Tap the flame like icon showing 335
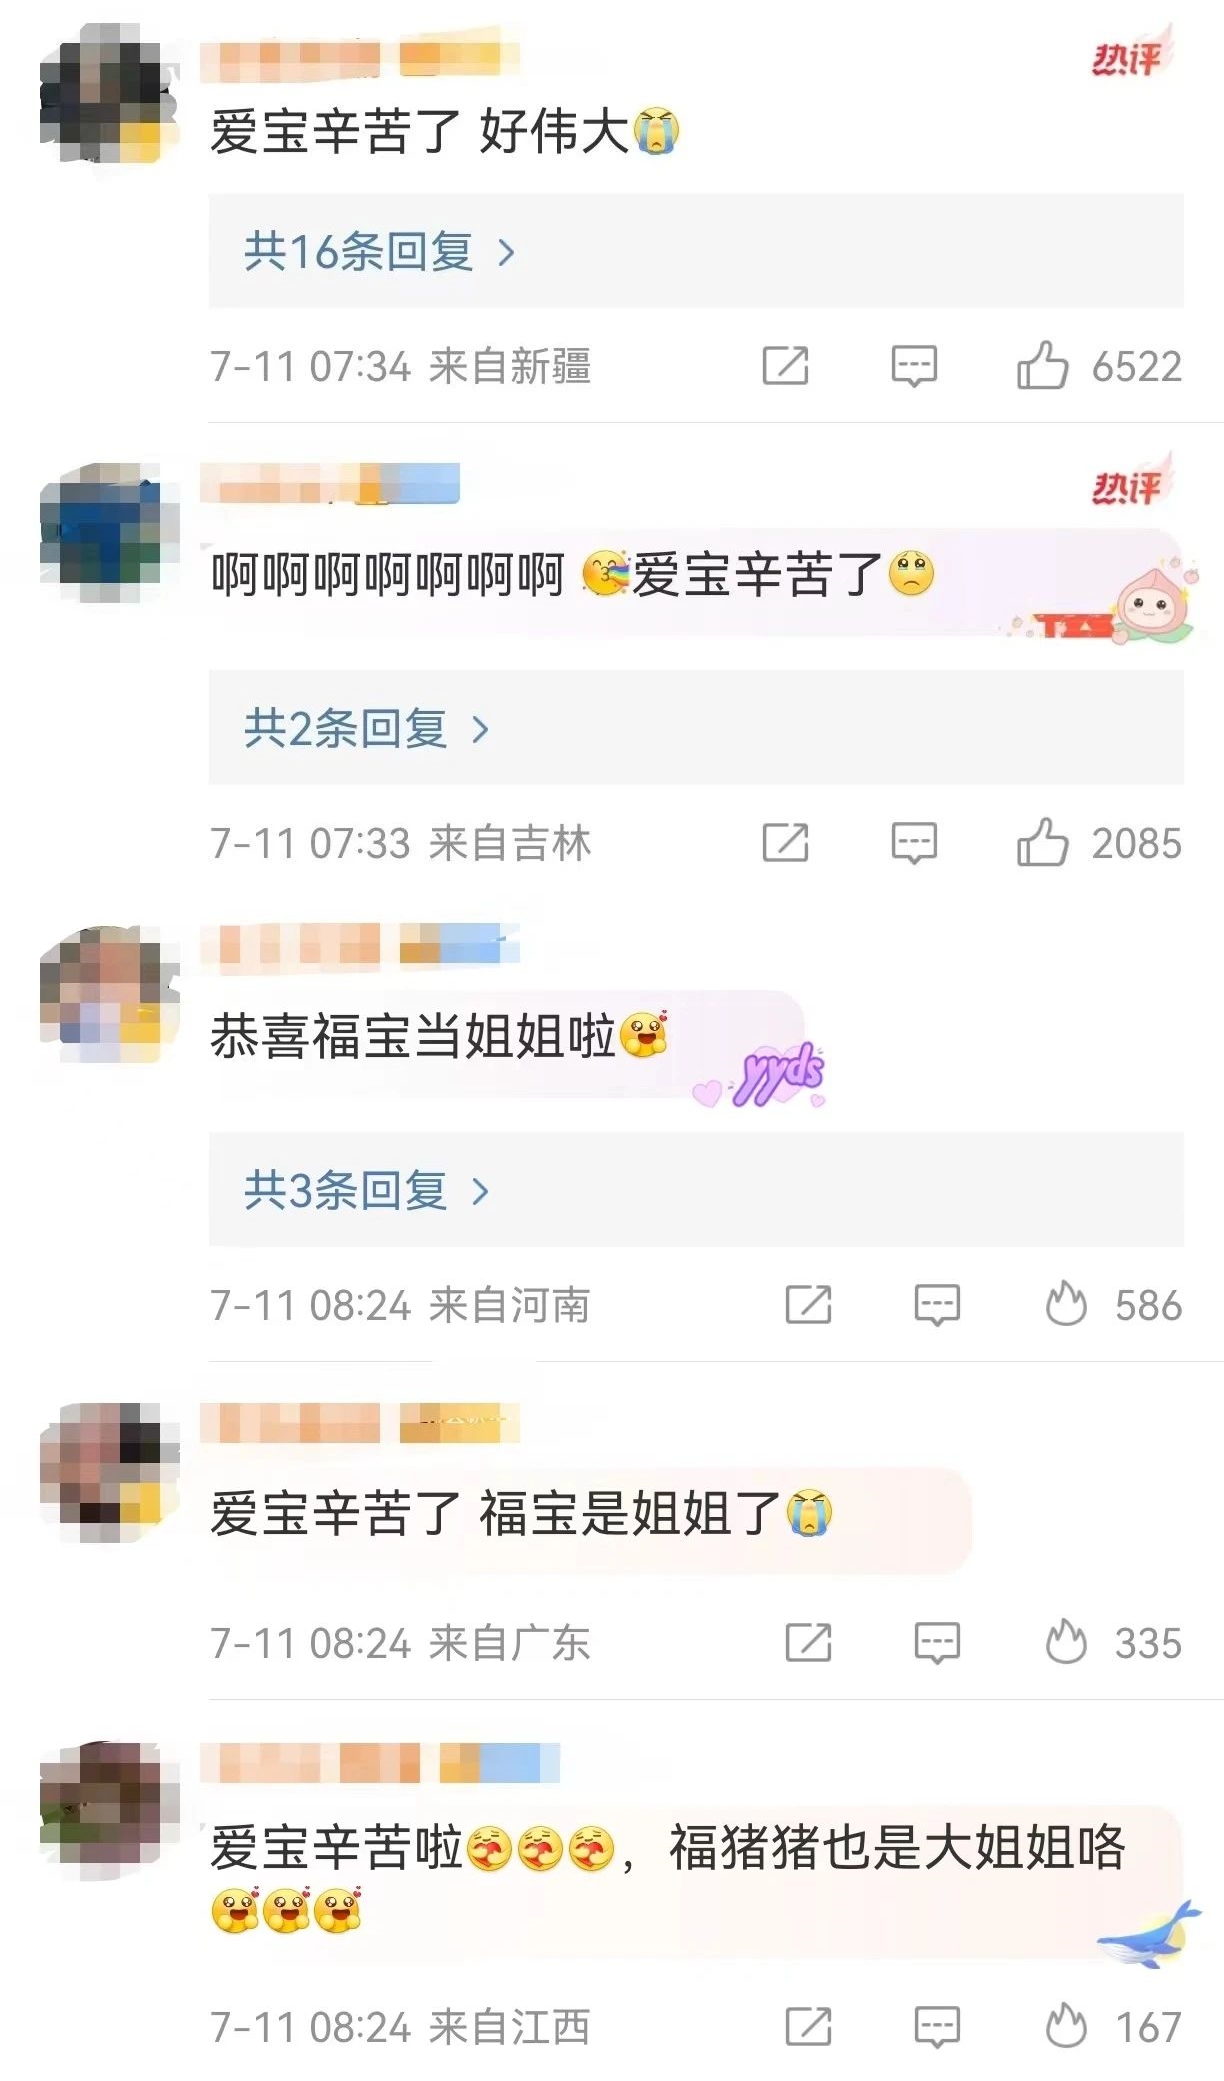Viewport: 1224px width, 2081px height. pyautogui.click(x=1066, y=1642)
